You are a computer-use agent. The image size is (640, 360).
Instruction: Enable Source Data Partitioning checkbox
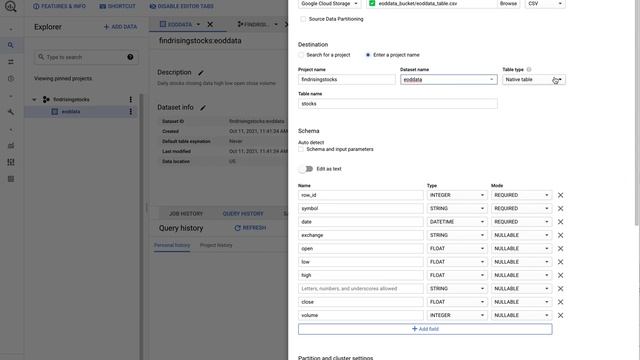303,19
